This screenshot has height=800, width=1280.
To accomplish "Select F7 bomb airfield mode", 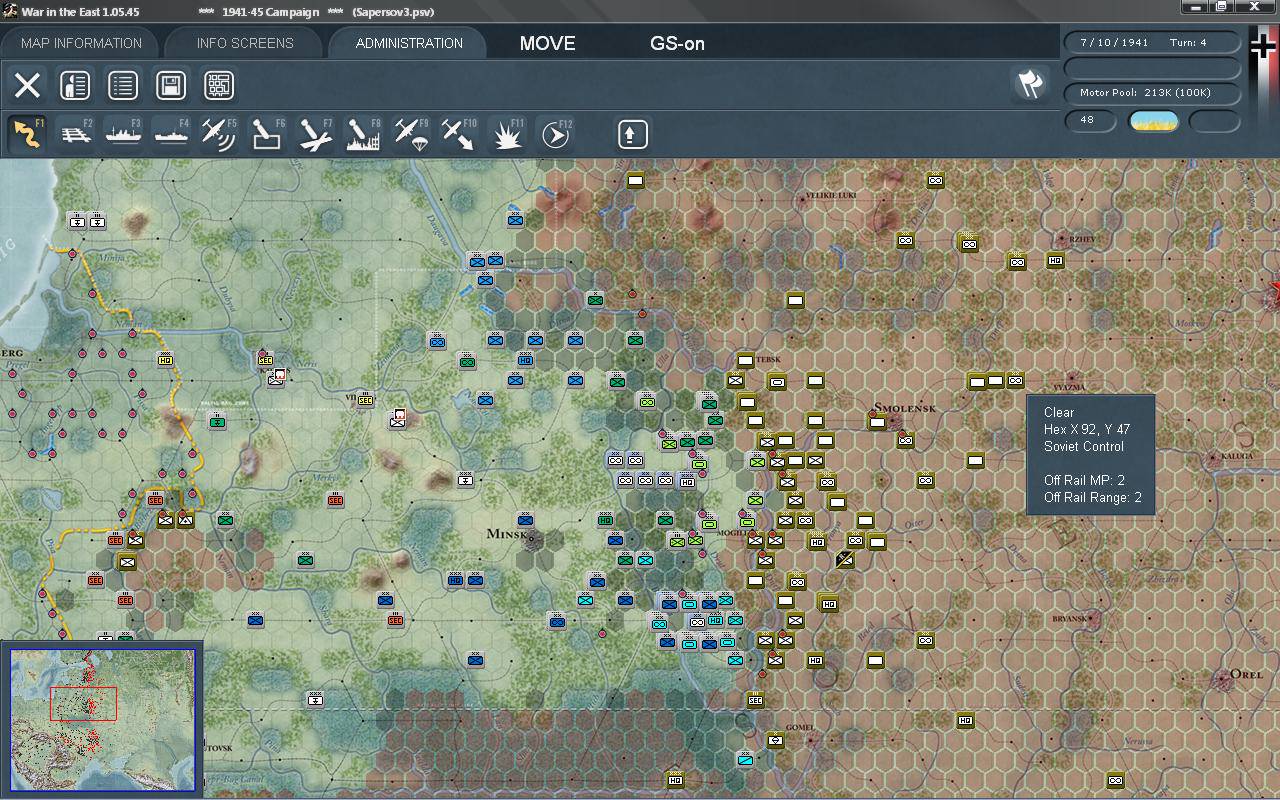I will pyautogui.click(x=315, y=134).
